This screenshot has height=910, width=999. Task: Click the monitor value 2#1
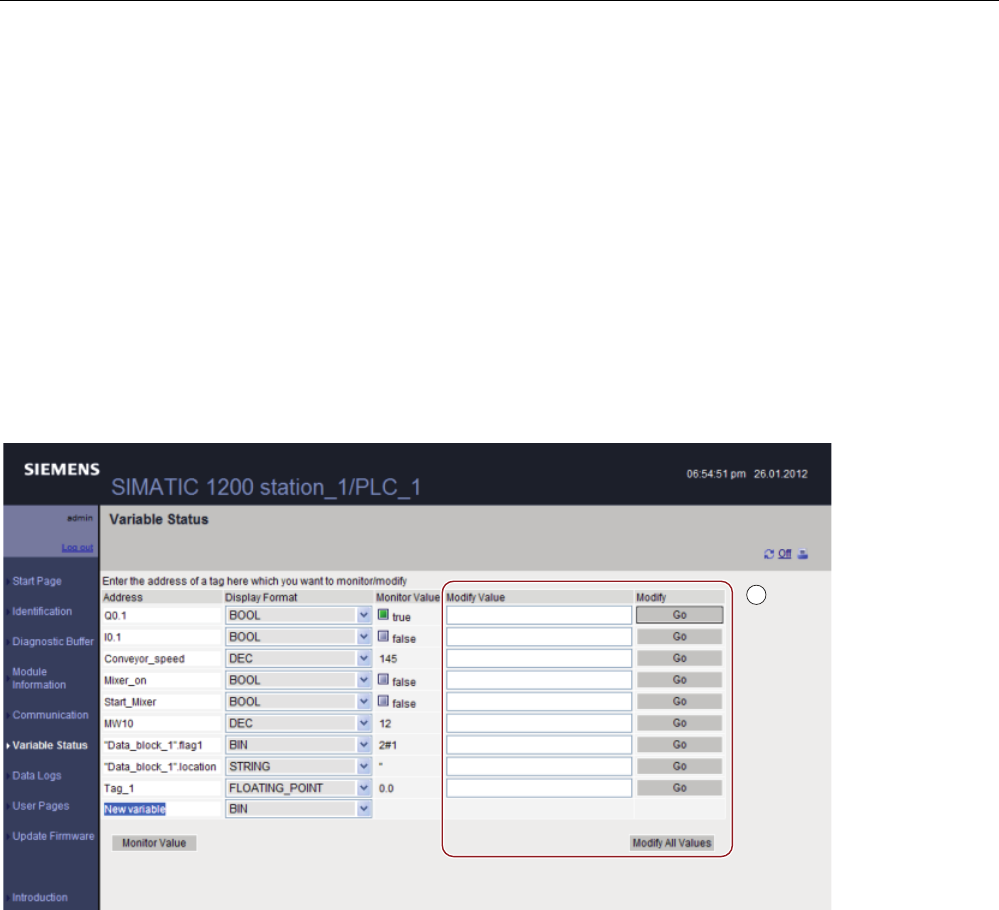(388, 745)
